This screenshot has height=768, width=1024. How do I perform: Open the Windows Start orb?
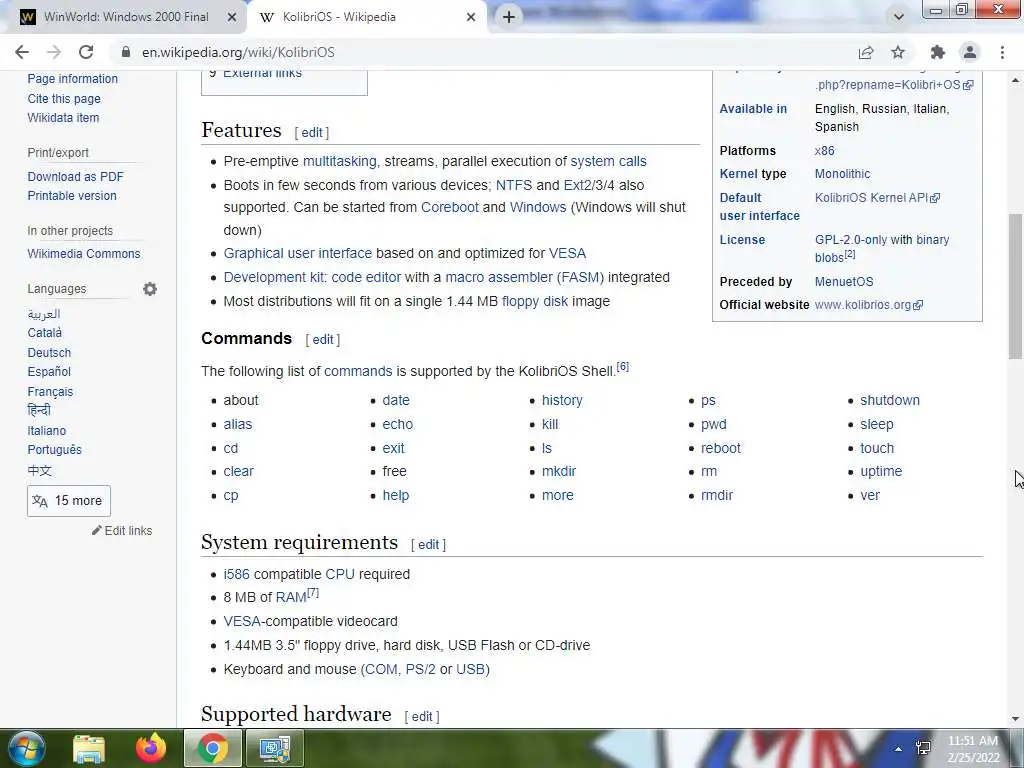(x=26, y=748)
